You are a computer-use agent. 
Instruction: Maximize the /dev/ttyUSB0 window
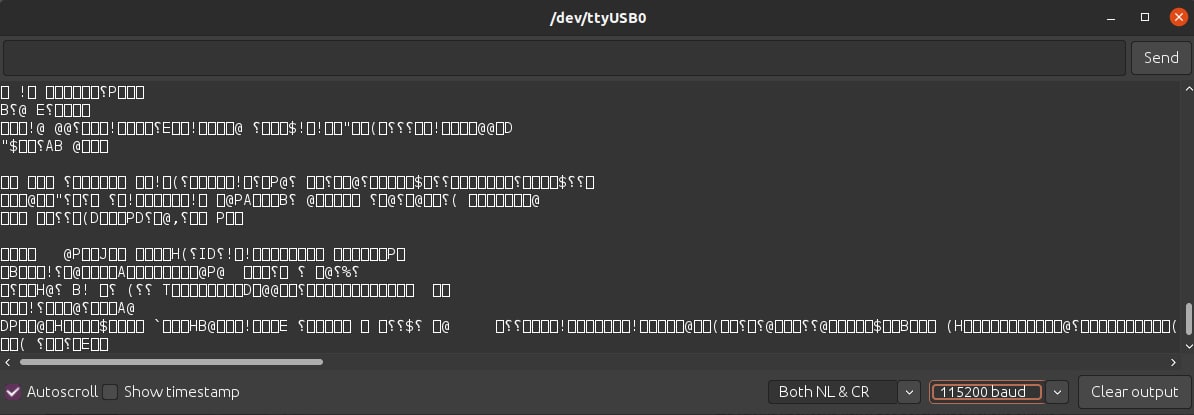tap(1146, 18)
